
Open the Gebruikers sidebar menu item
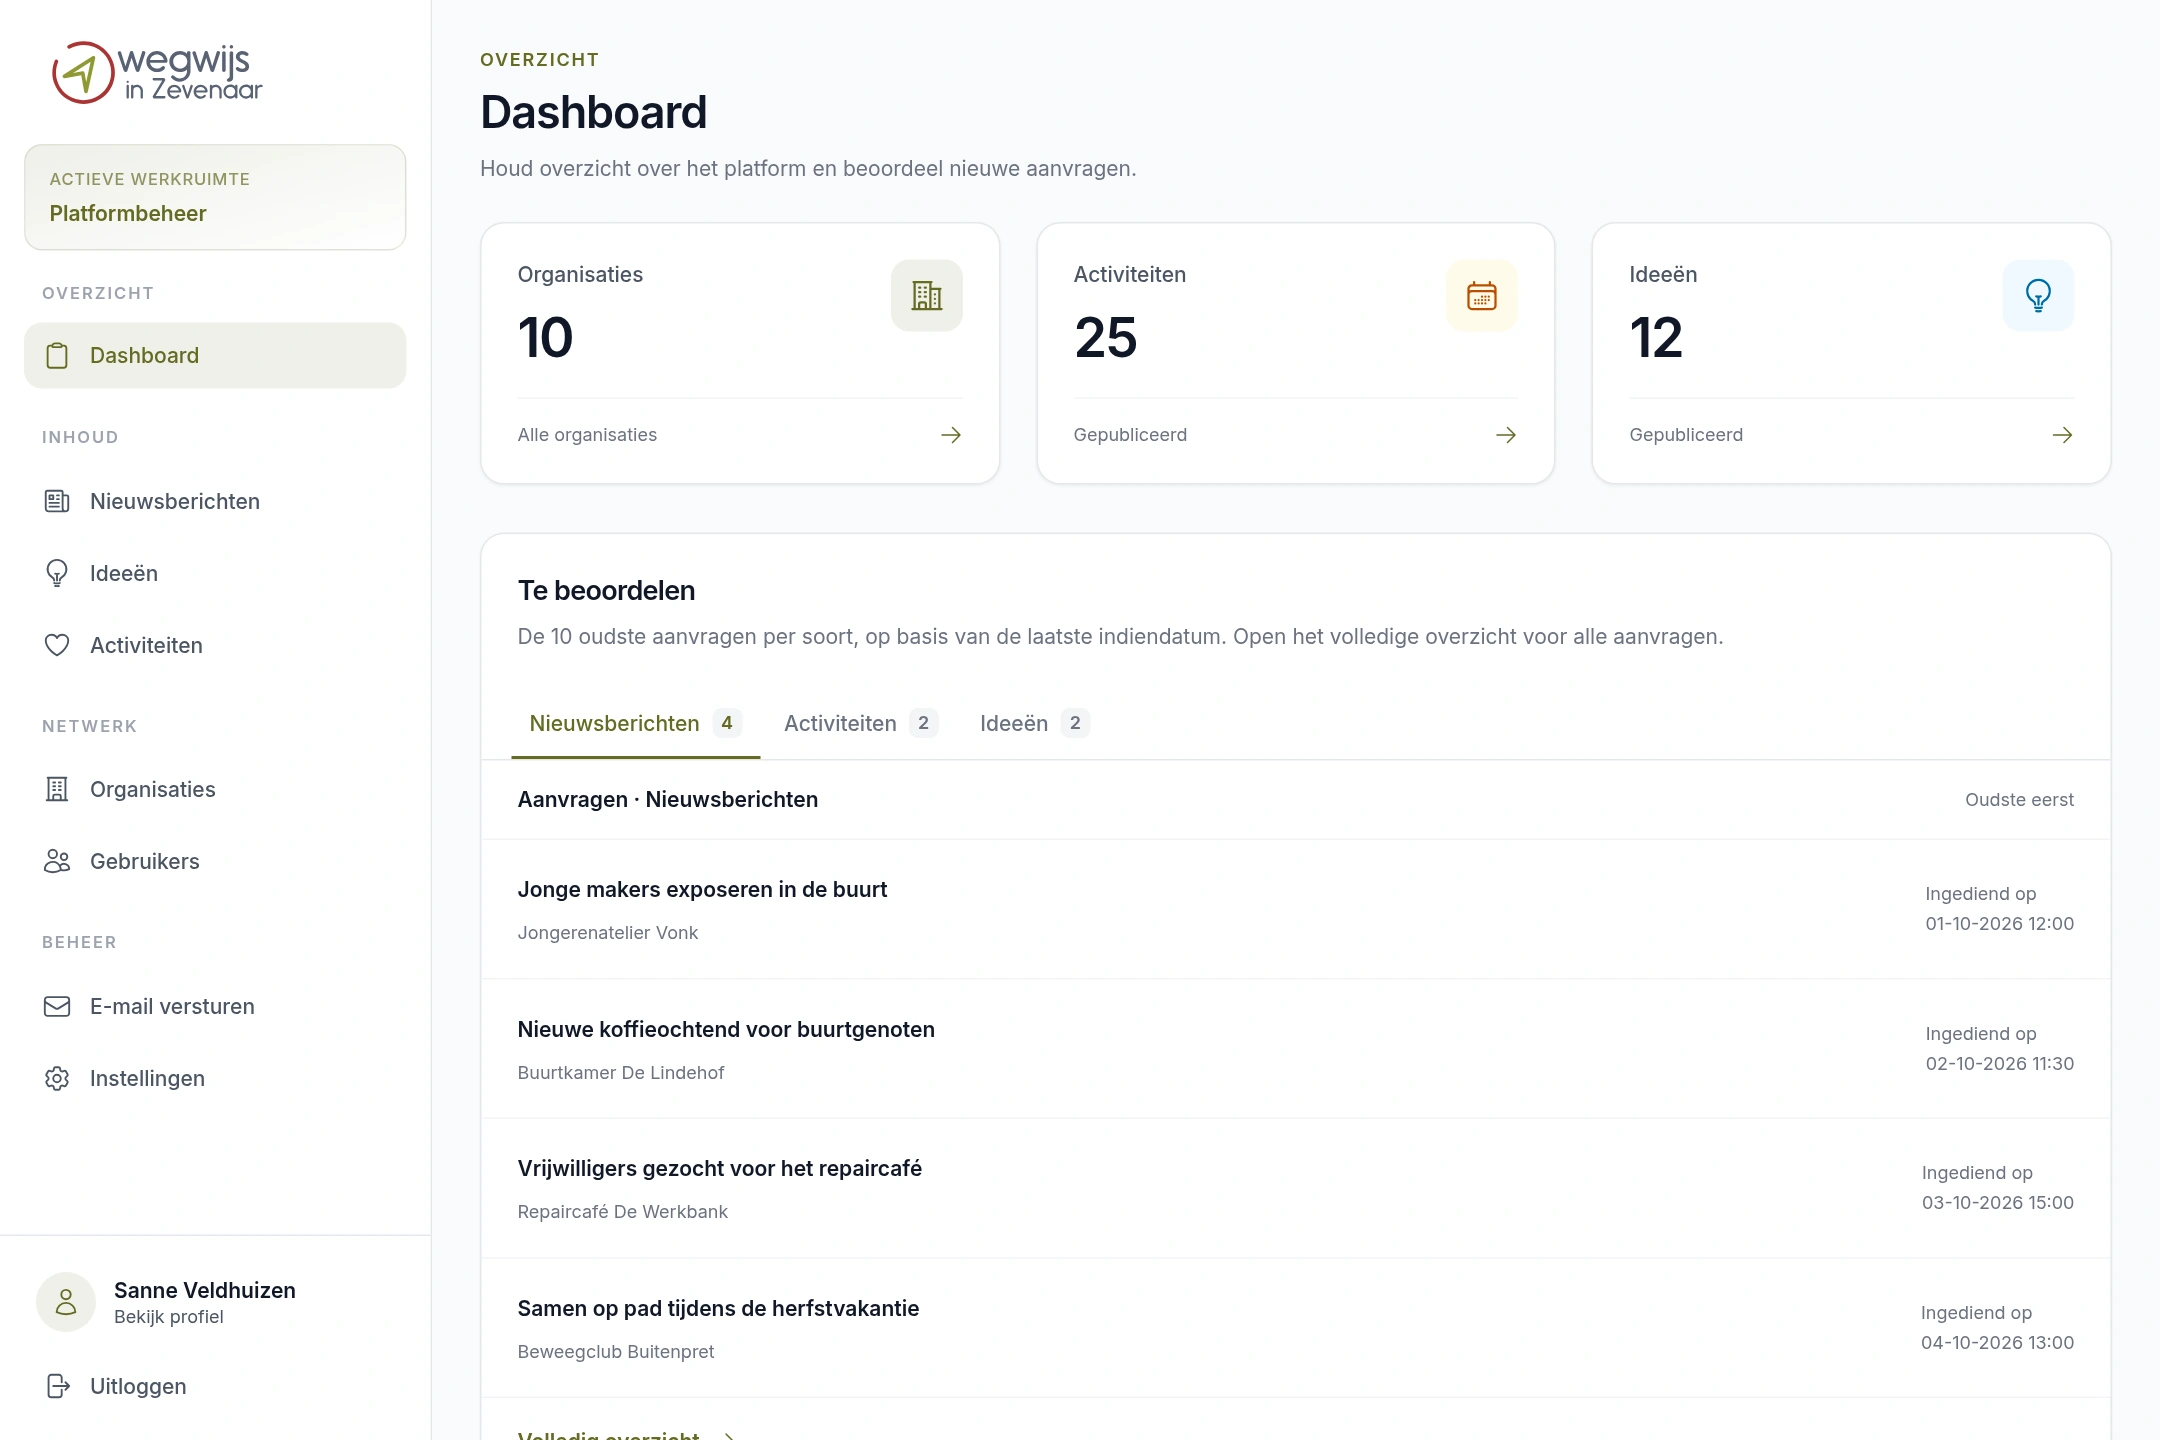click(215, 861)
